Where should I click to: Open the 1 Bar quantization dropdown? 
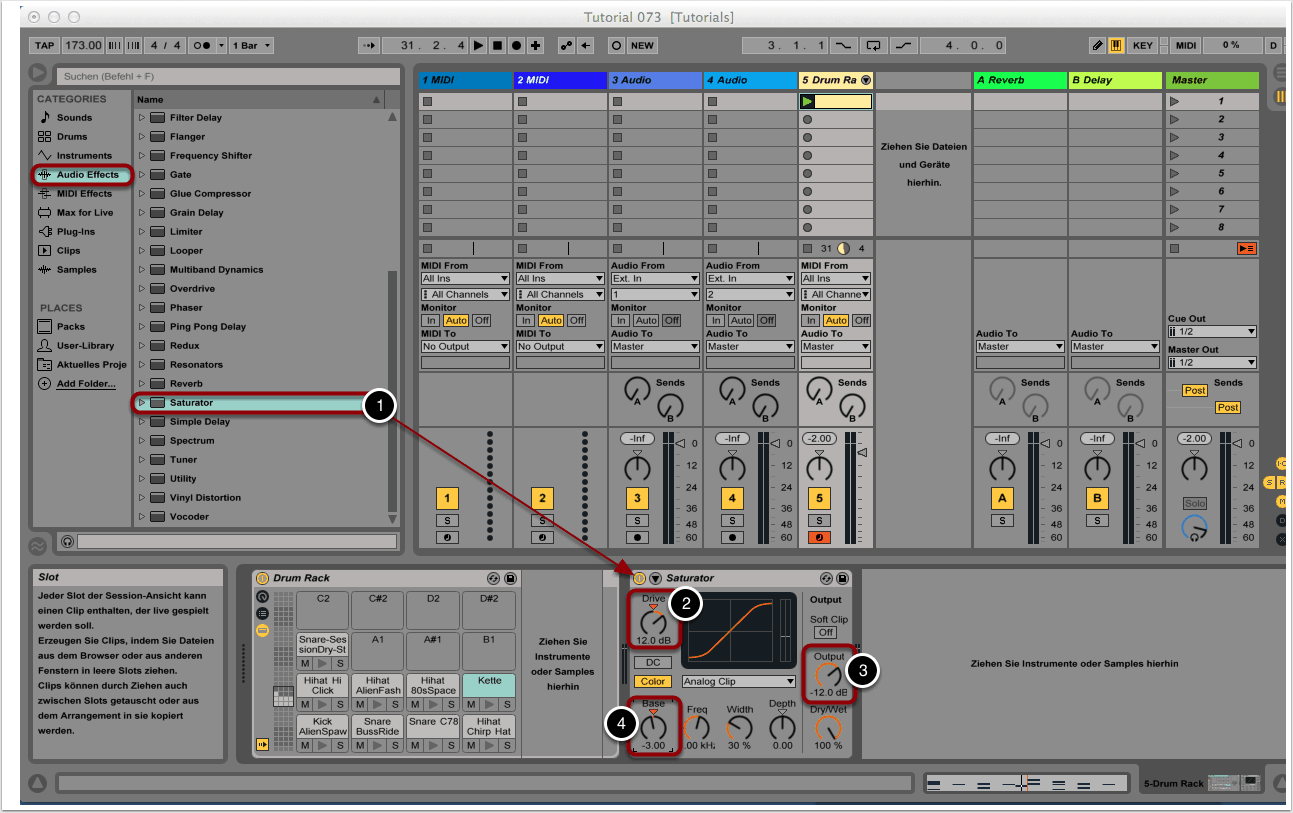click(x=251, y=45)
